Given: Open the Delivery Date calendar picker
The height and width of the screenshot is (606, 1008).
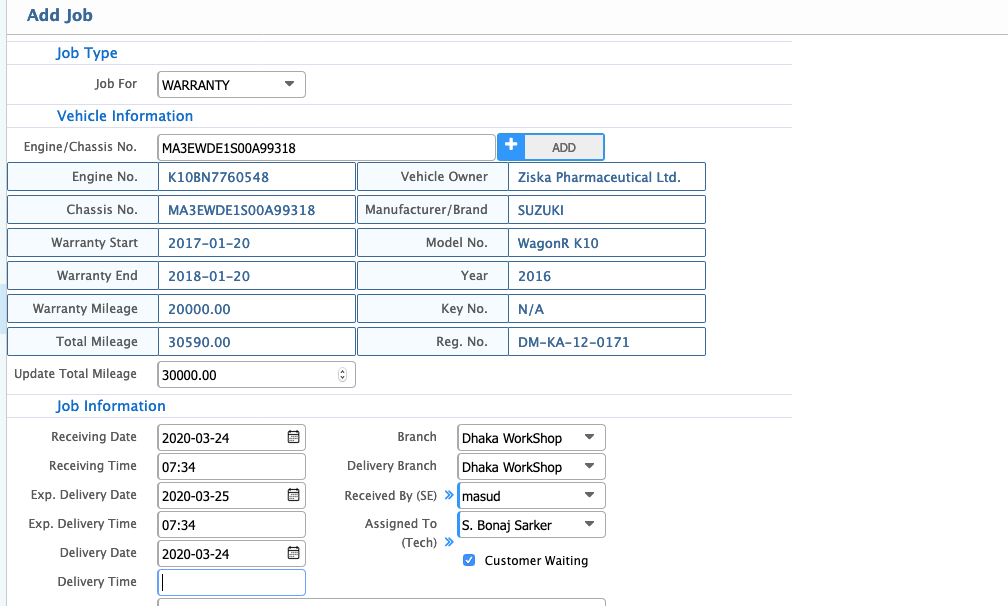Looking at the screenshot, I should [x=293, y=553].
